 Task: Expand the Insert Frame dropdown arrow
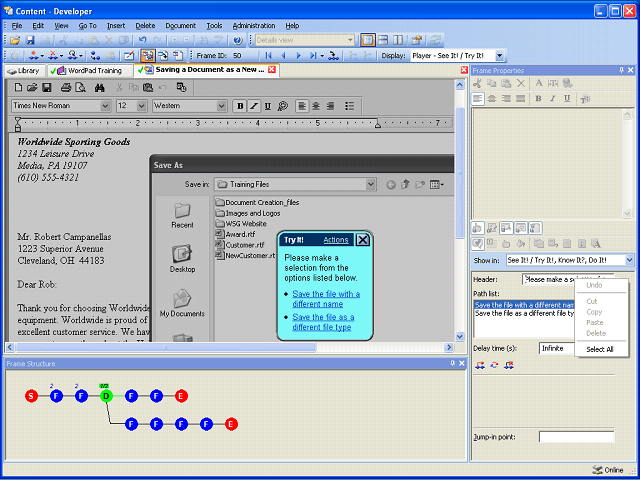(x=42, y=56)
